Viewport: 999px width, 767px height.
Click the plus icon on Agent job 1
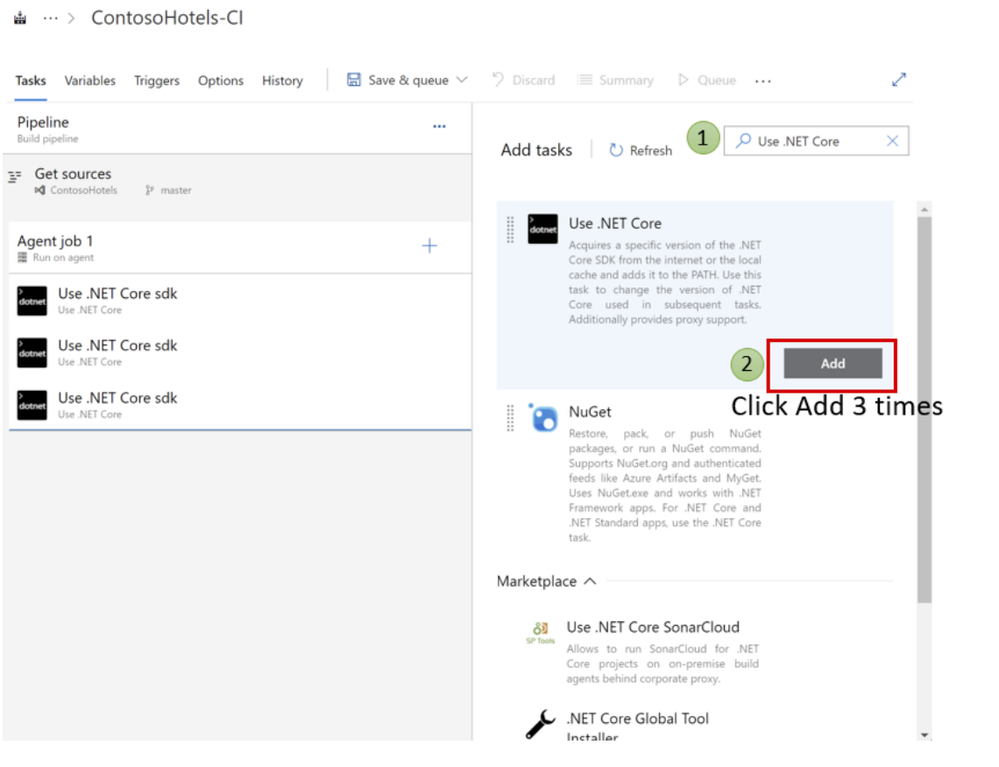[x=429, y=246]
